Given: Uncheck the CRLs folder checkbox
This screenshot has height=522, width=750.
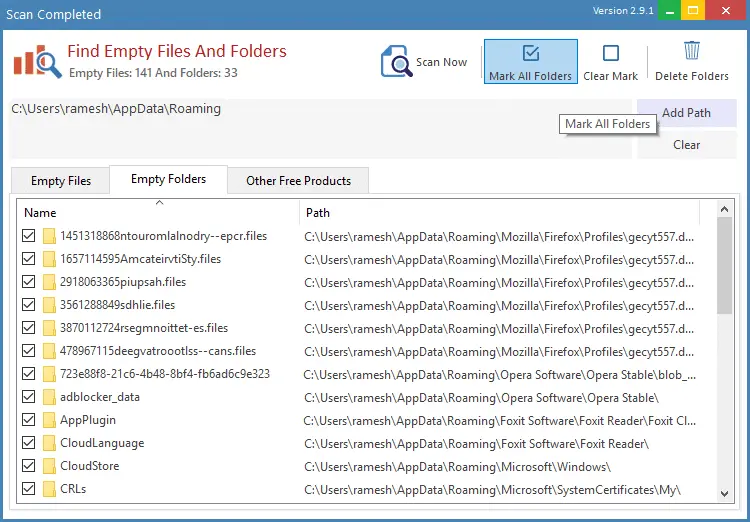Looking at the screenshot, I should click(x=28, y=489).
